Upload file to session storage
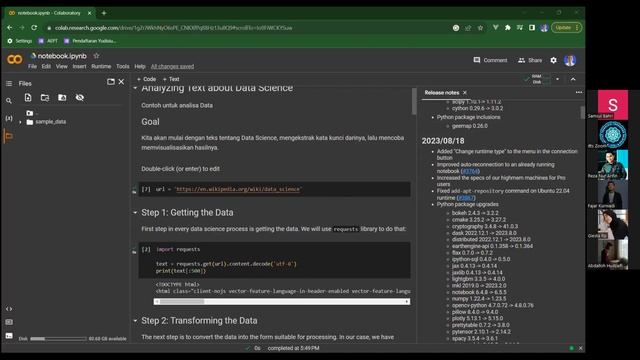Image resolution: width=640 pixels, height=360 pixels. [28, 98]
